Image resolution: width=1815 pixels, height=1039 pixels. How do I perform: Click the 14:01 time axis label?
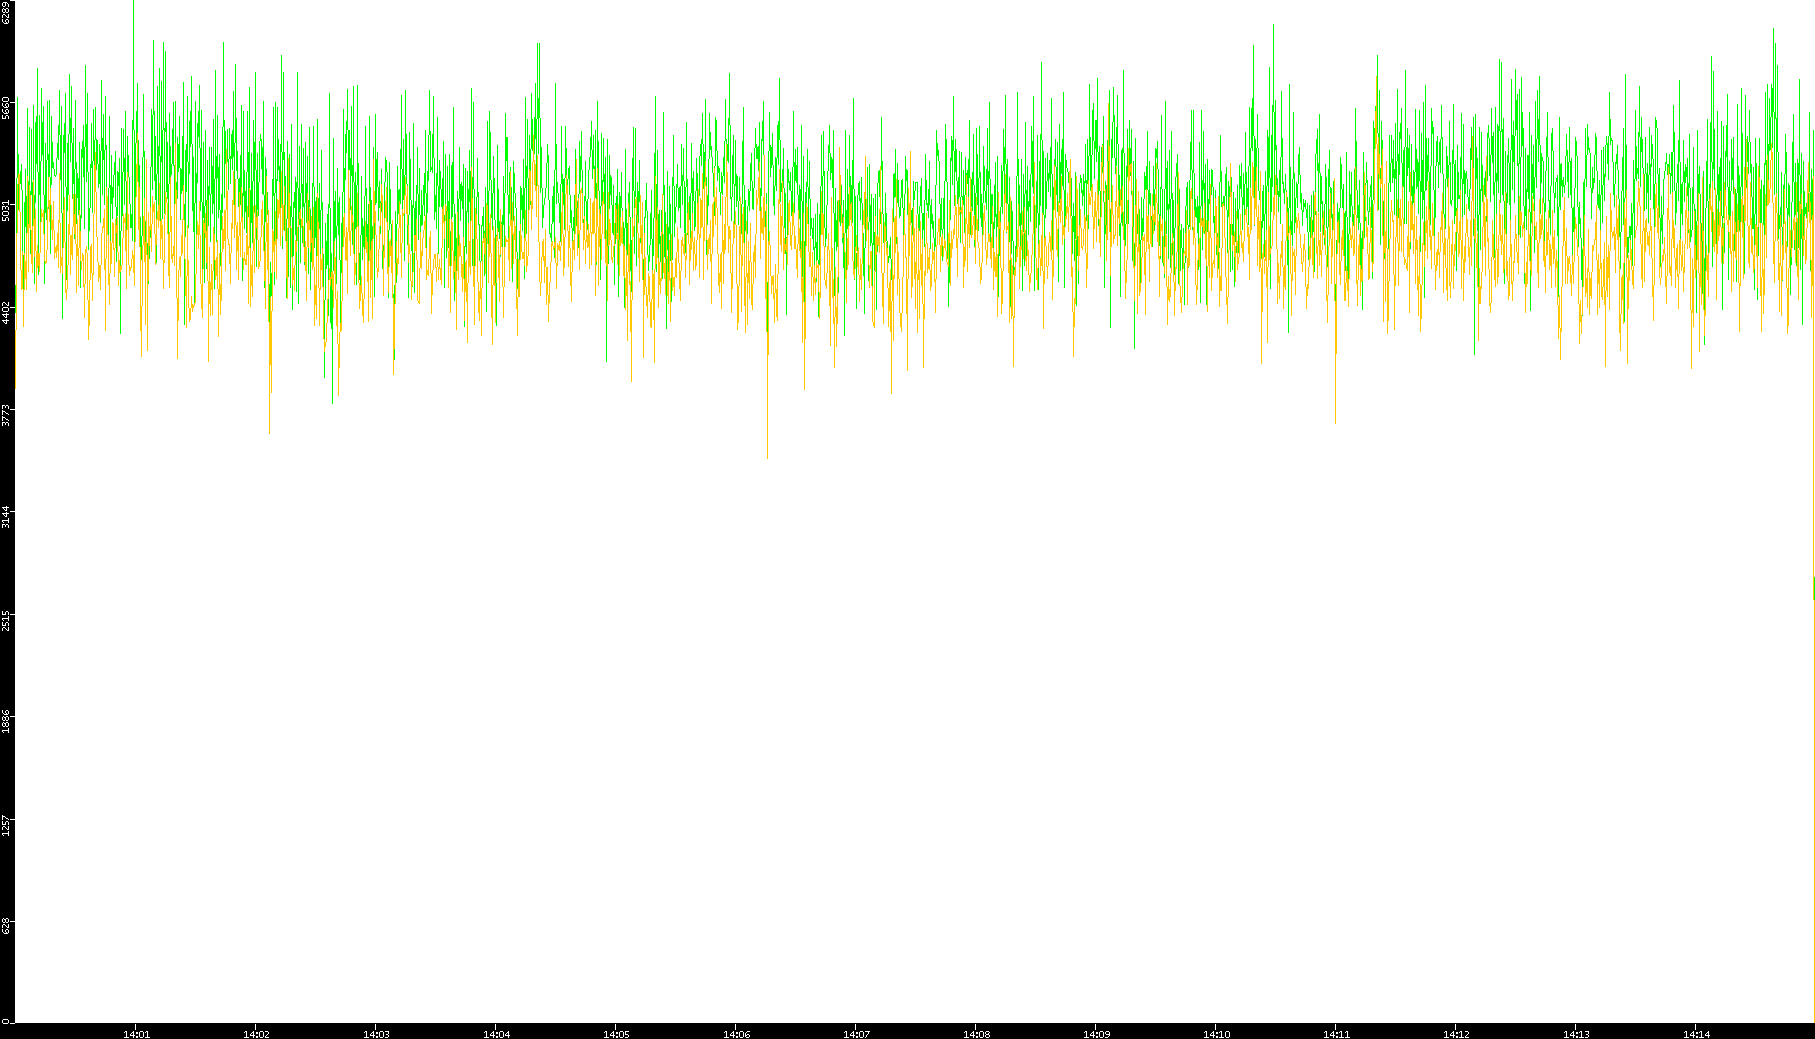point(136,1034)
